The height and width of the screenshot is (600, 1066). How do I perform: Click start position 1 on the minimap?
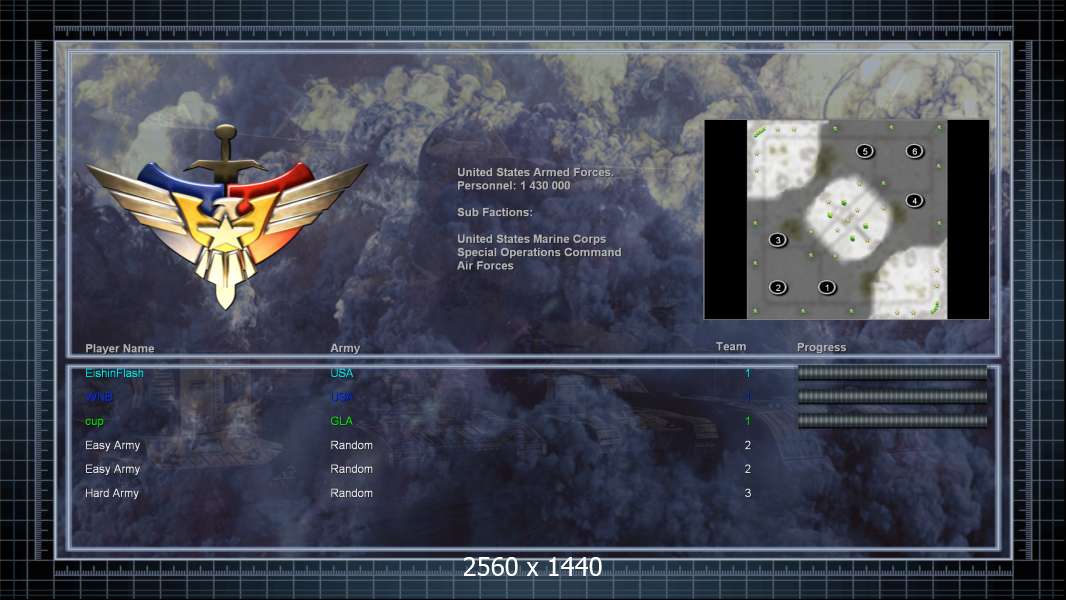click(827, 287)
